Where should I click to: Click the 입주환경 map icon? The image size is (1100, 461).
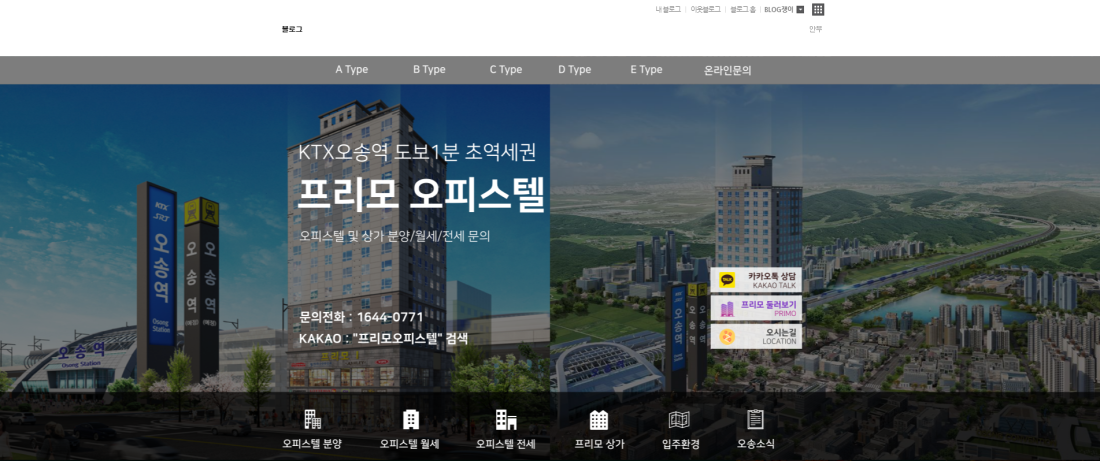[679, 420]
